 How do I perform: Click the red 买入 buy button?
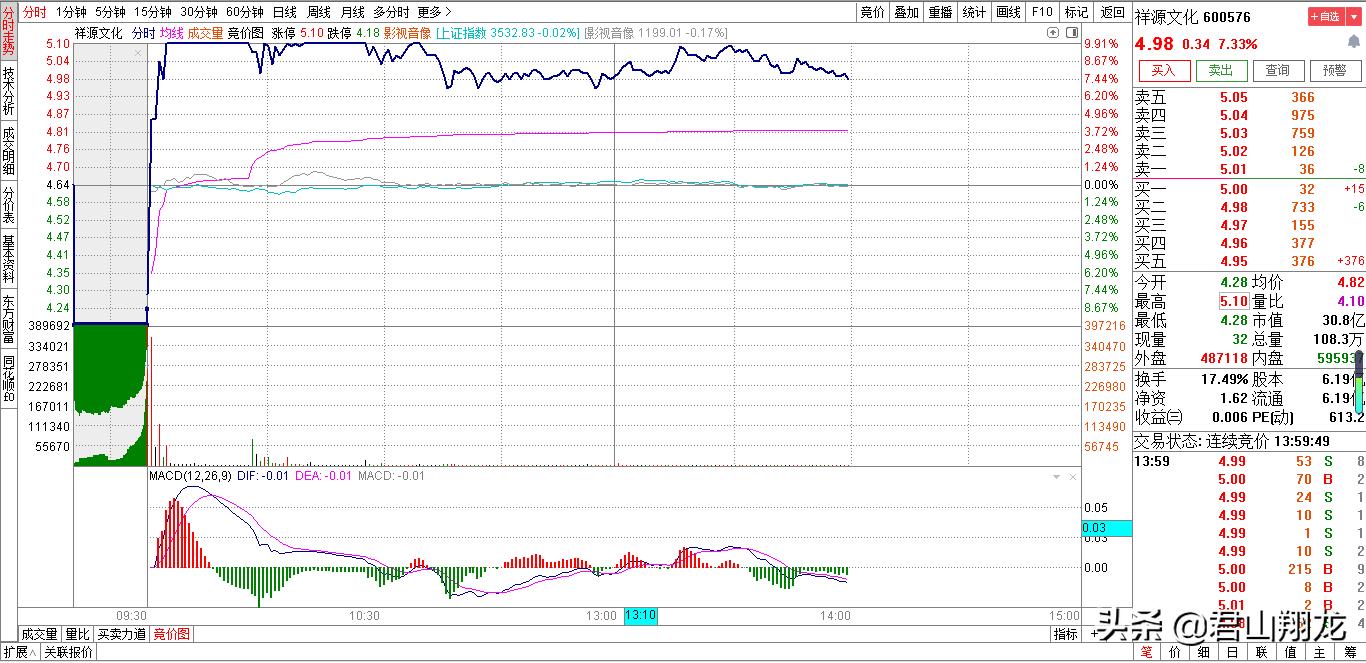click(1164, 70)
